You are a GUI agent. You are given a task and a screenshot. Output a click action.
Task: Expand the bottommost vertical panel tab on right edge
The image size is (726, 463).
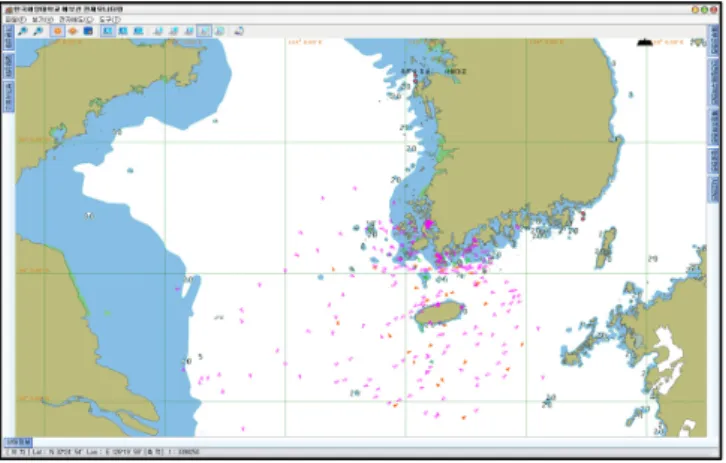(714, 189)
